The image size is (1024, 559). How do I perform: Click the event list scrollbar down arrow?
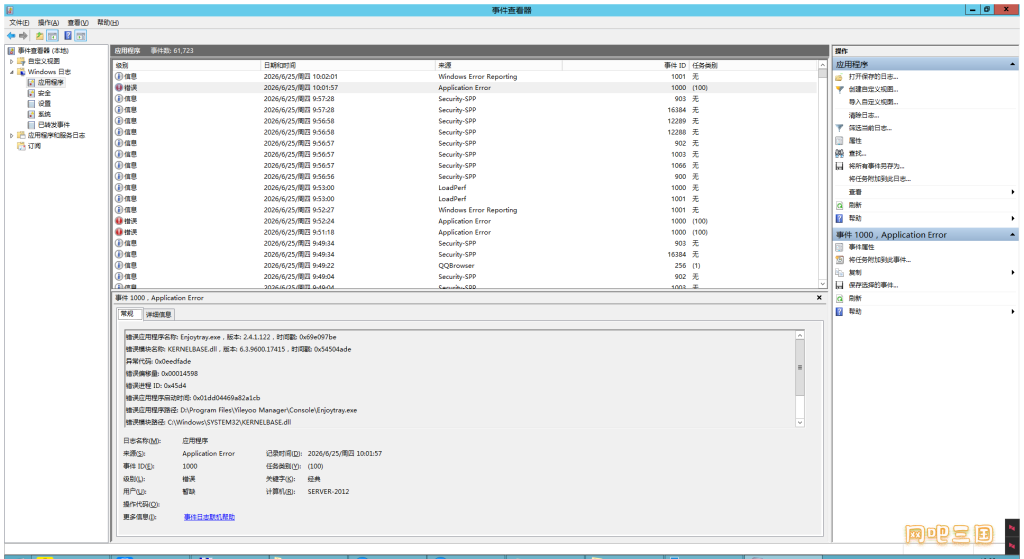(822, 284)
